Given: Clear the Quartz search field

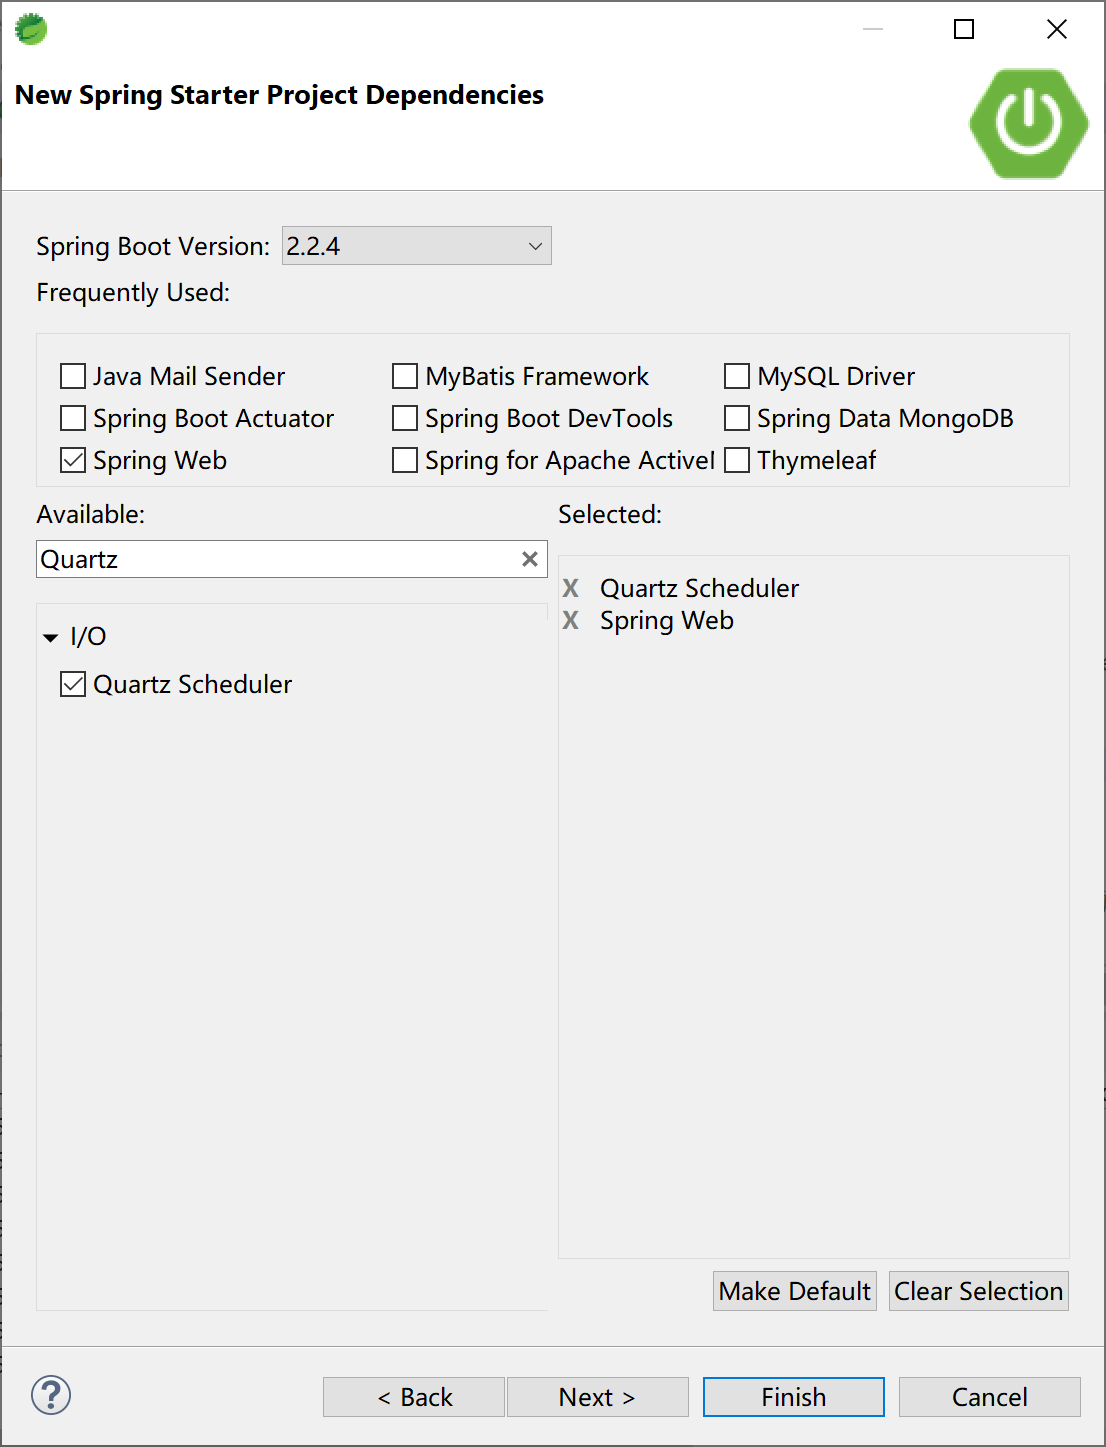Looking at the screenshot, I should click(530, 559).
